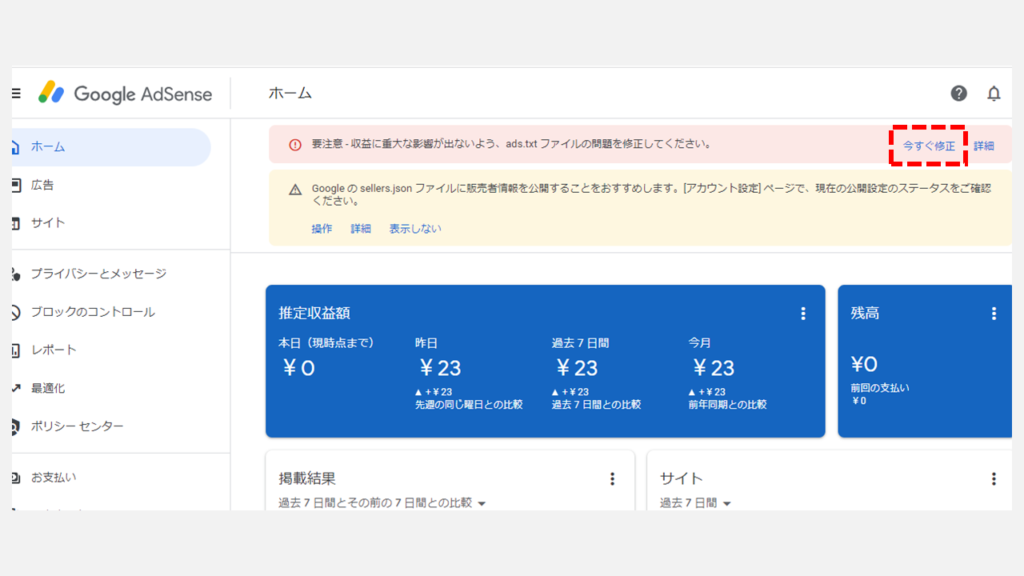Click the 今すぐ修正 link
This screenshot has width=1024, height=576.
click(929, 146)
